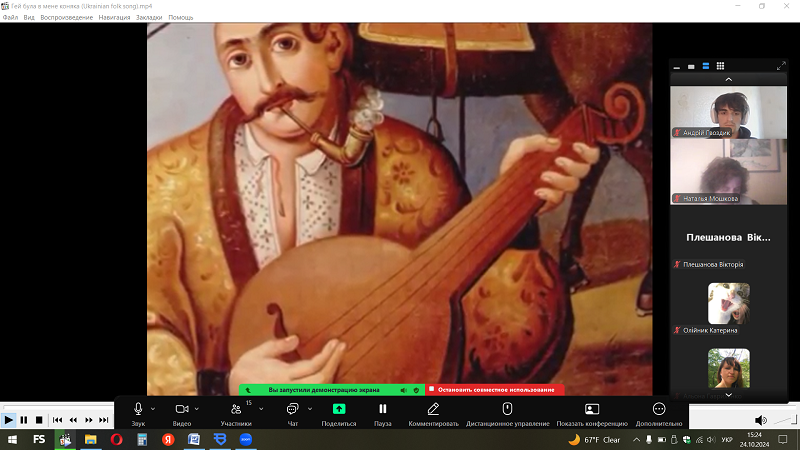Expand video options arrow beside Видео

coord(197,409)
